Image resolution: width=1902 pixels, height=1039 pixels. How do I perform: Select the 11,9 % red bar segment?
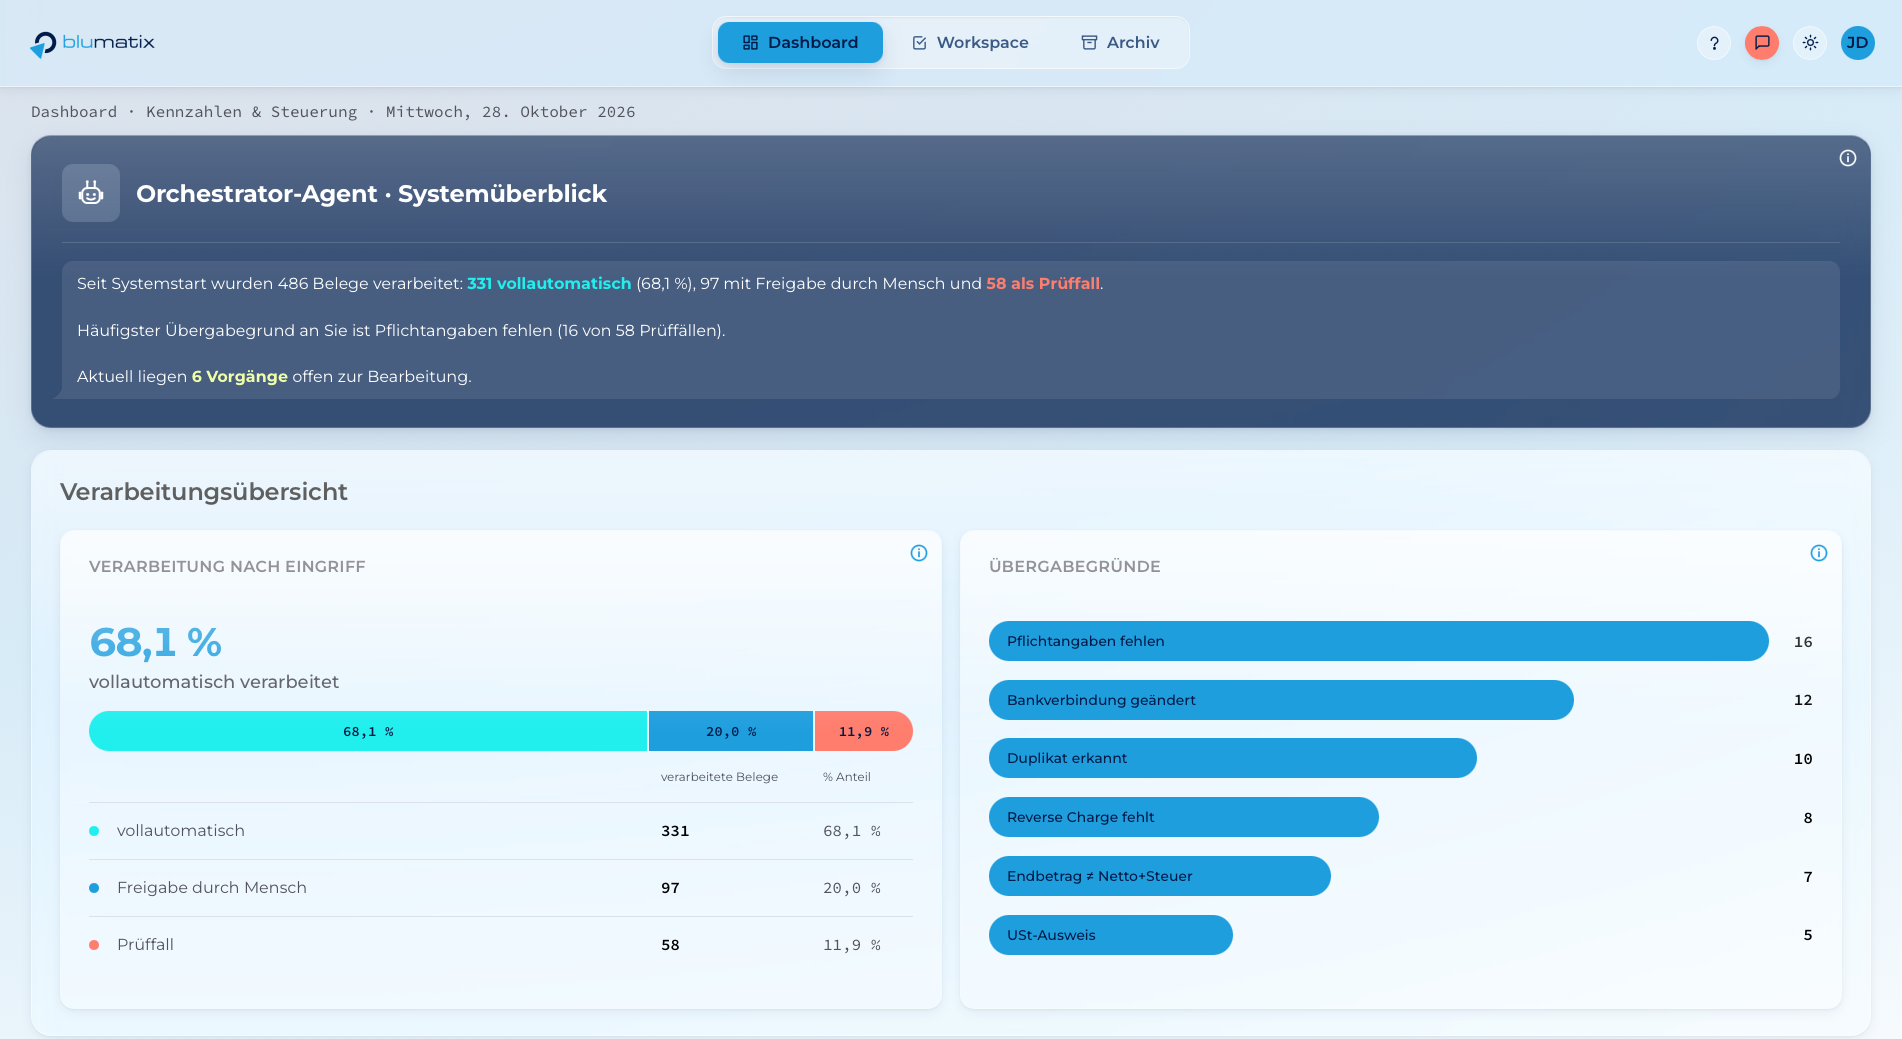tap(864, 731)
